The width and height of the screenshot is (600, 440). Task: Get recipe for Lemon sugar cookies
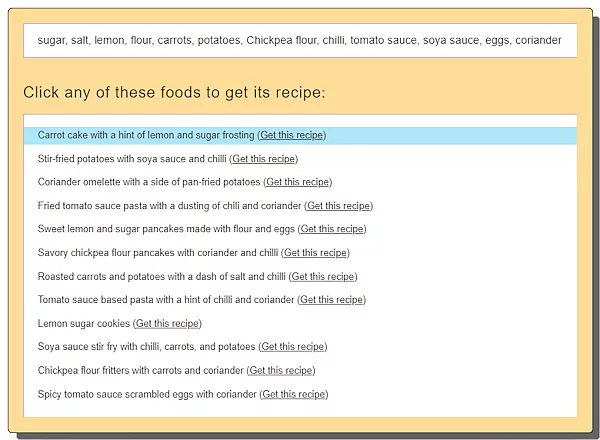(168, 323)
